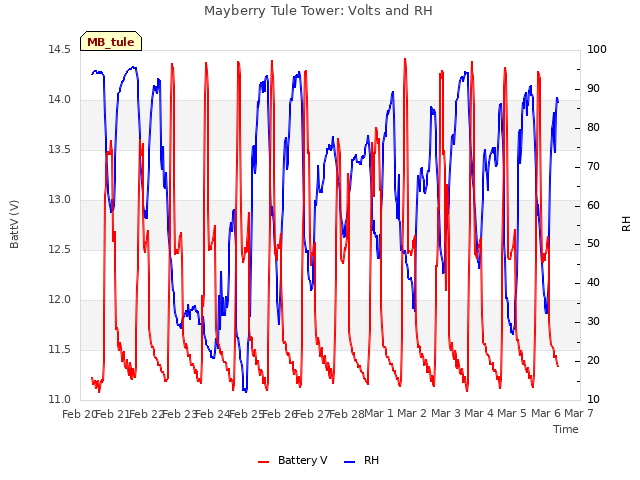Click the Feb 22 date label
640x480 pixels.
[146, 414]
